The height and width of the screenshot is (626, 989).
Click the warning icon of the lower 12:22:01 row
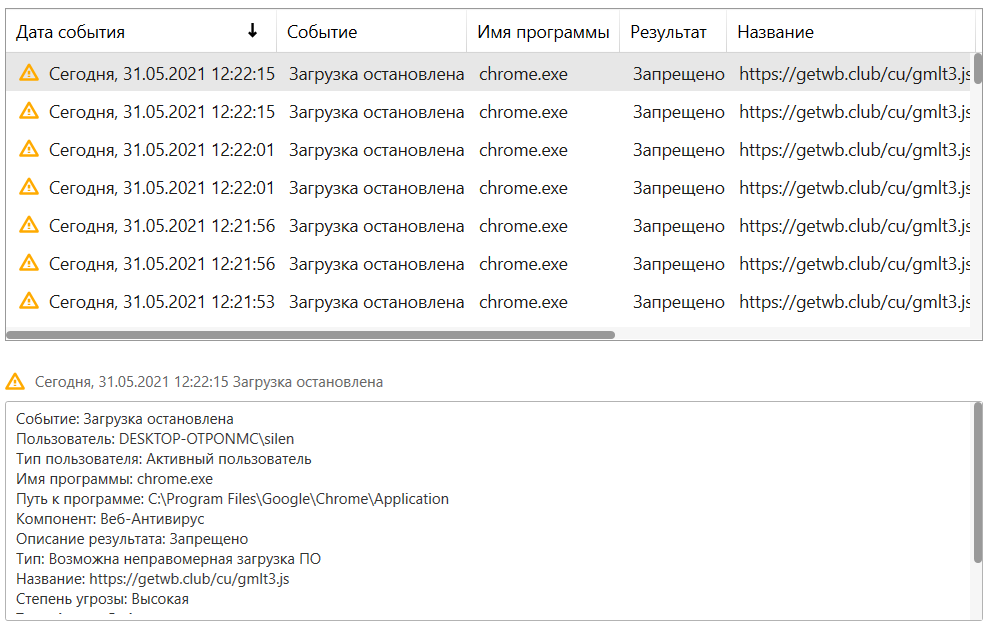click(x=29, y=187)
